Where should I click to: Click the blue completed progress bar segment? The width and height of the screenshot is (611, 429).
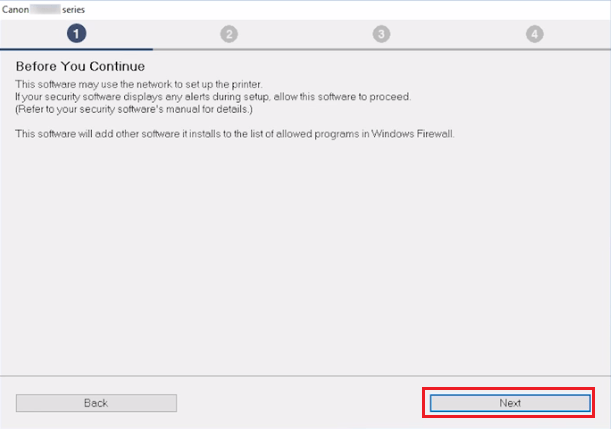[x=76, y=49]
